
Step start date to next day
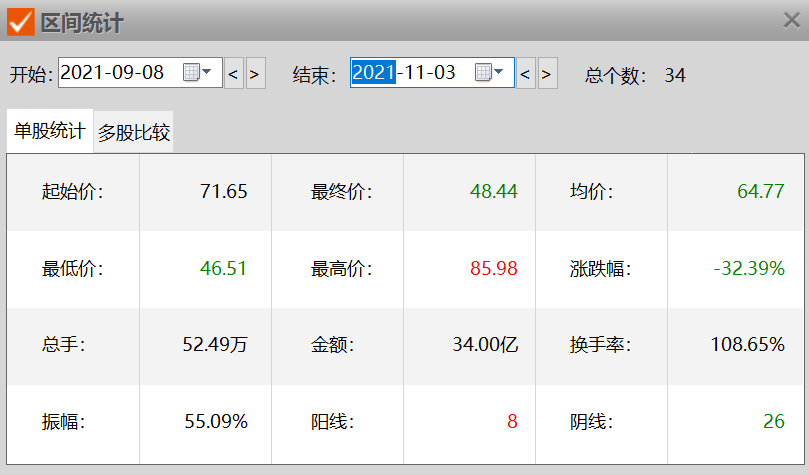tap(255, 73)
